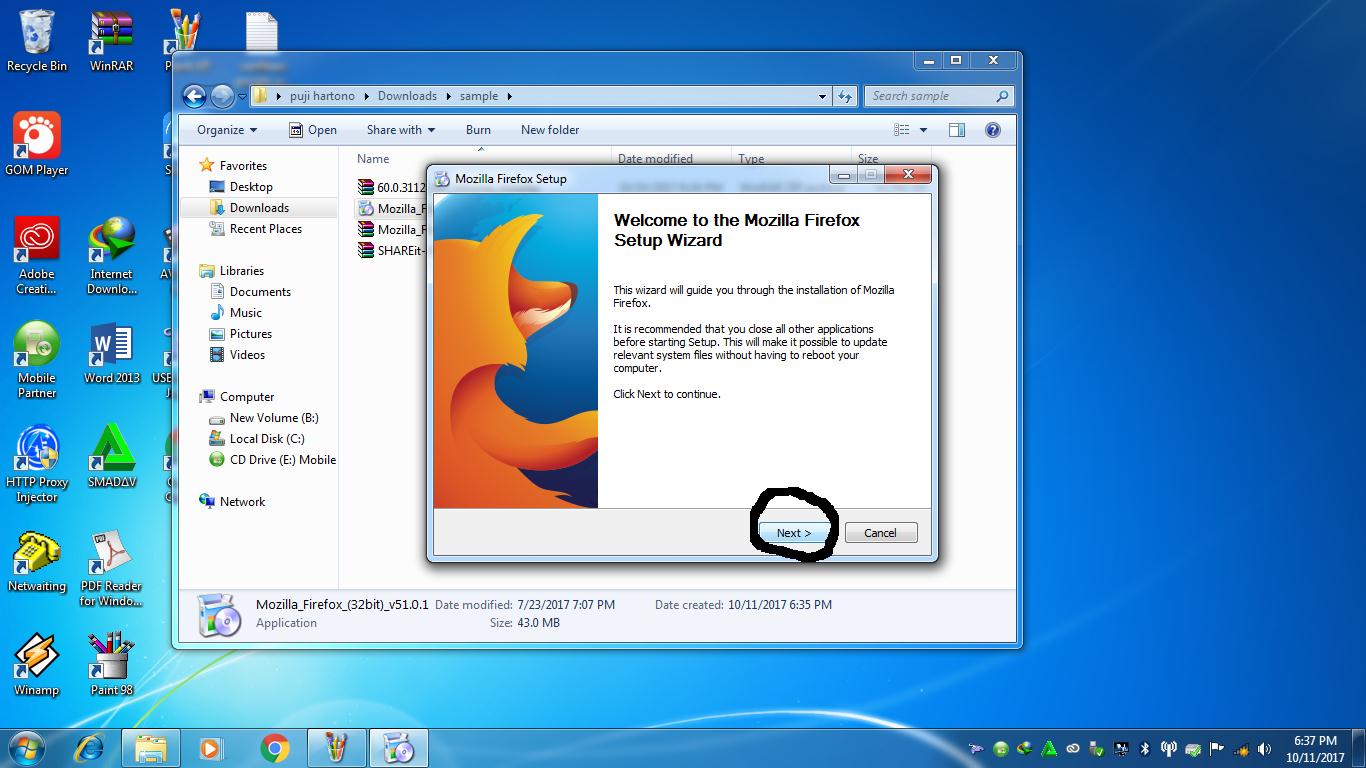Select the Downloads breadcrumb in address bar
1366x768 pixels.
click(407, 96)
